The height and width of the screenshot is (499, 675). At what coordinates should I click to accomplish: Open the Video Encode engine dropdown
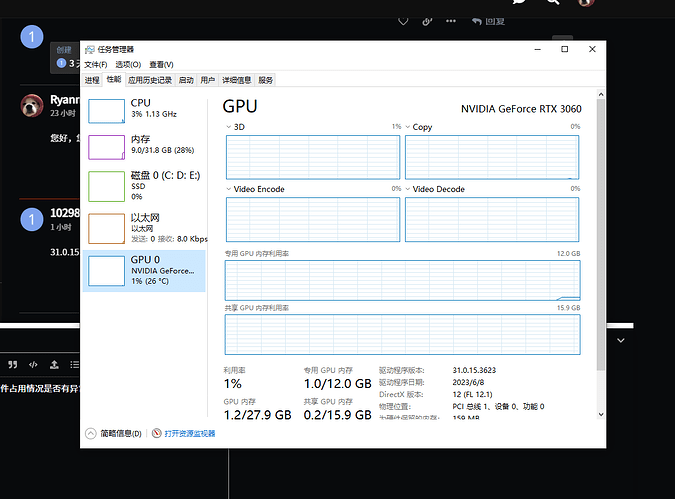point(228,189)
